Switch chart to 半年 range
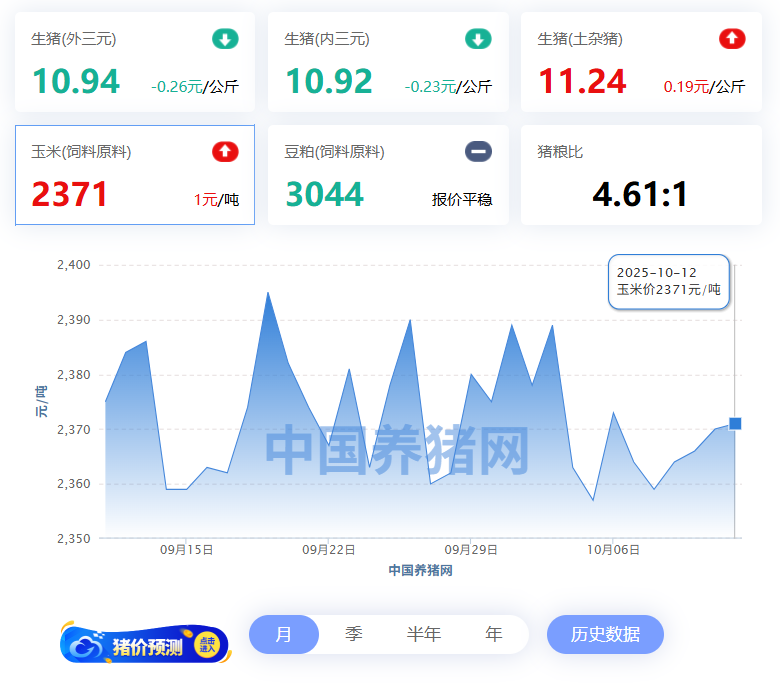 click(x=424, y=634)
